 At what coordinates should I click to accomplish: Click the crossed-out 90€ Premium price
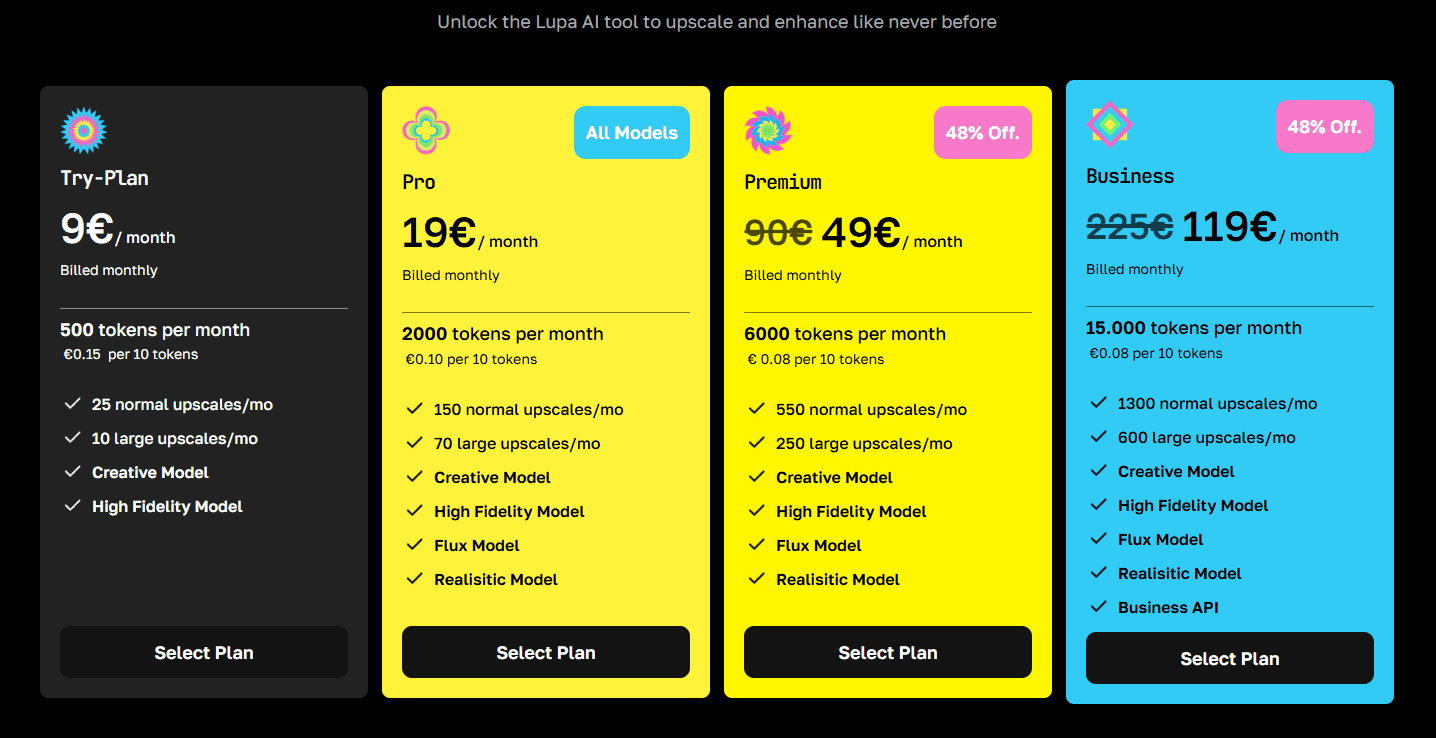(778, 233)
